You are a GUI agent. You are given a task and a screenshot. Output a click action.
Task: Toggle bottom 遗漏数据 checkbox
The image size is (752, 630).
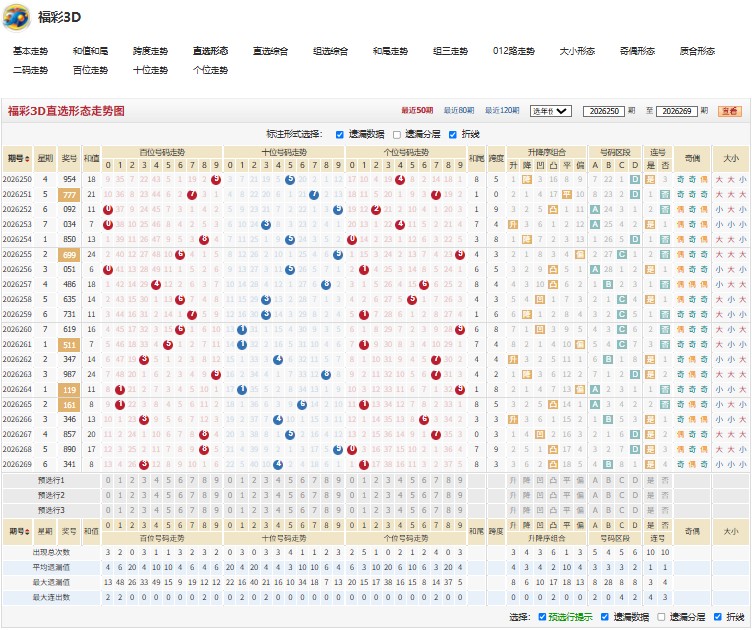pyautogui.click(x=605, y=617)
